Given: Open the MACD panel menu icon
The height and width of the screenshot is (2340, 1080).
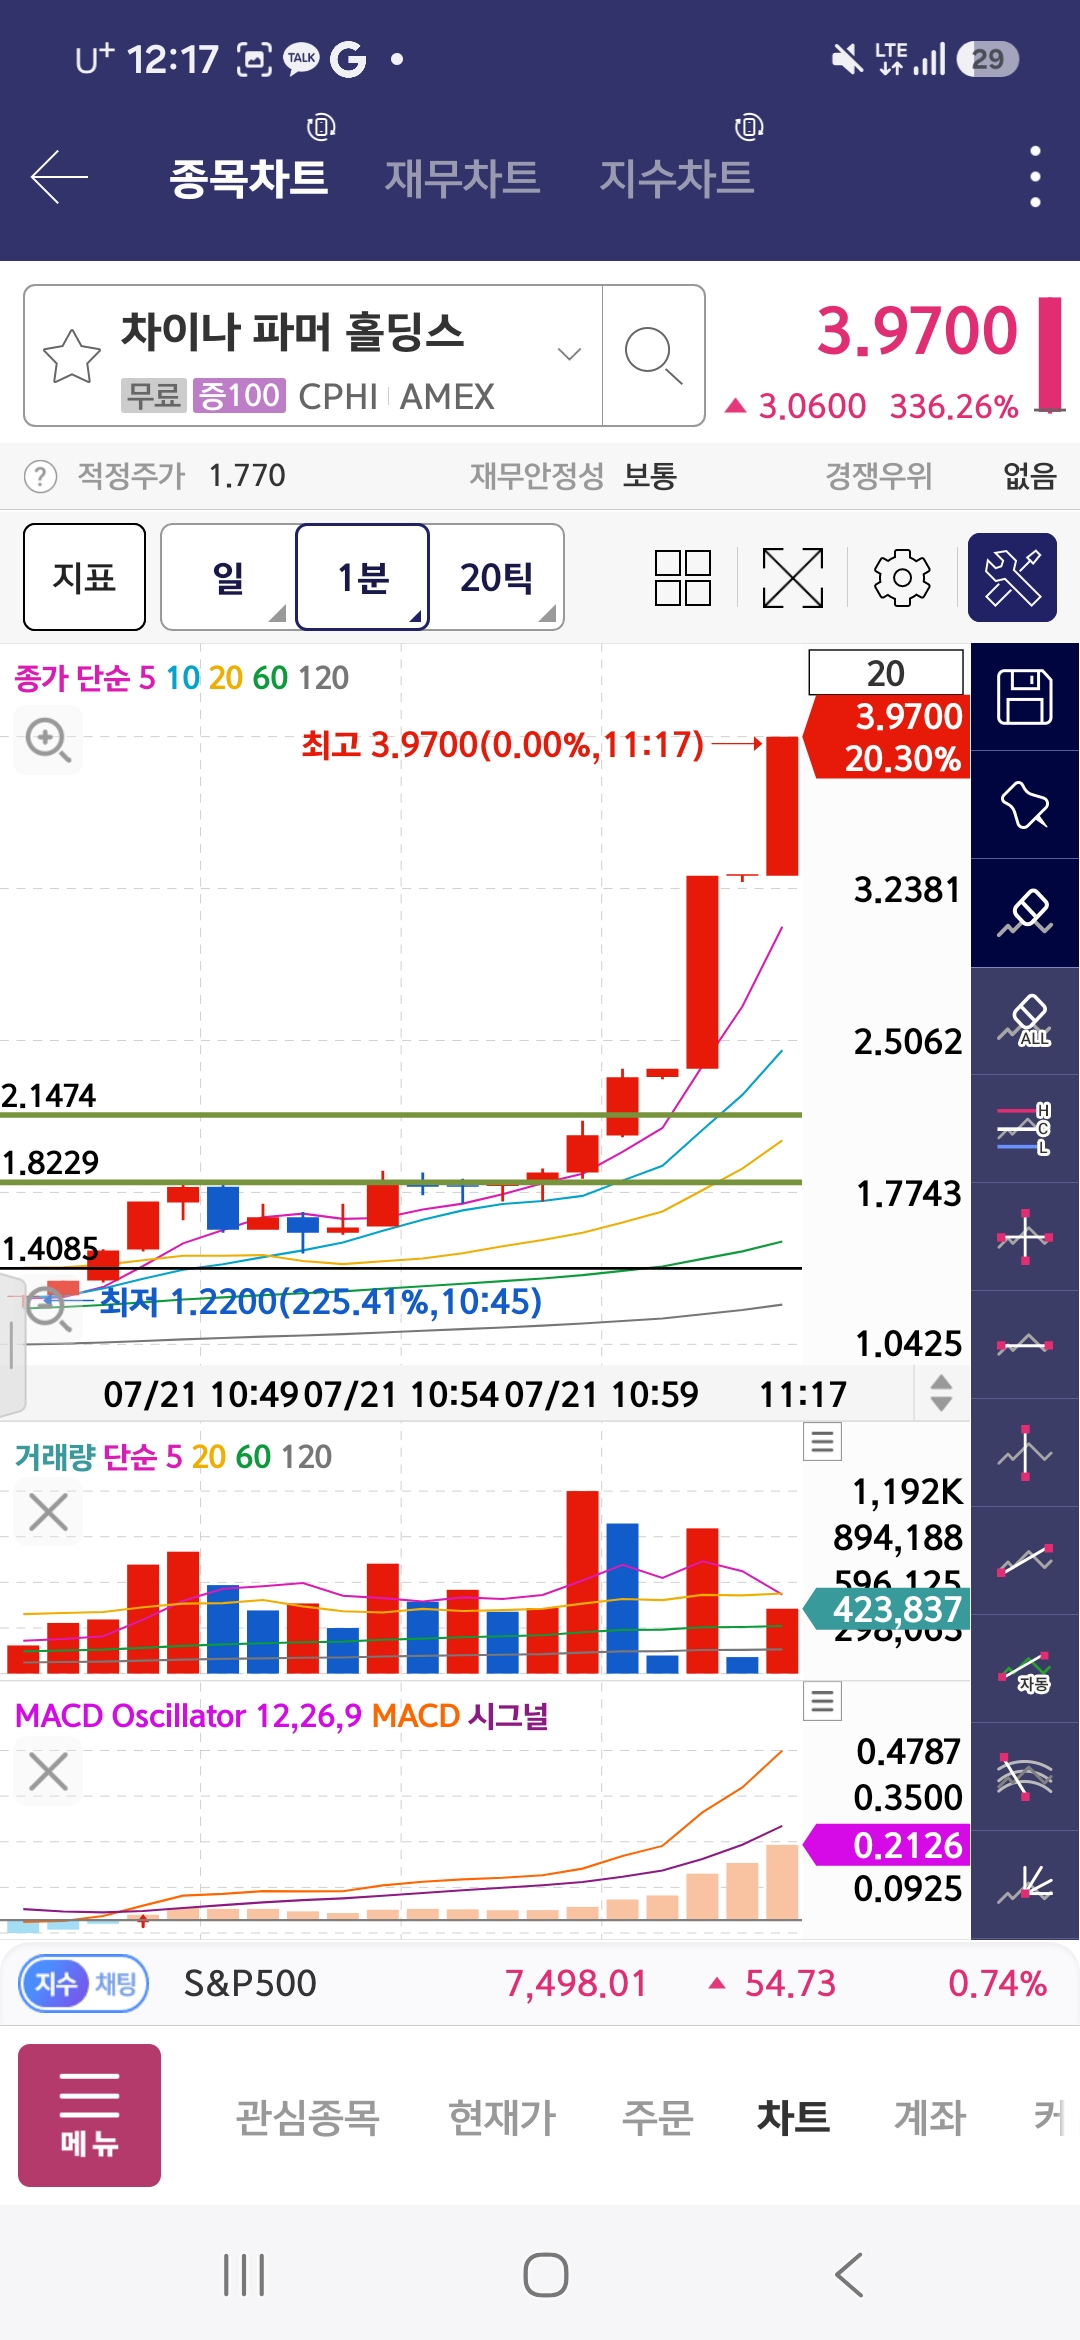Looking at the screenshot, I should (x=823, y=1701).
